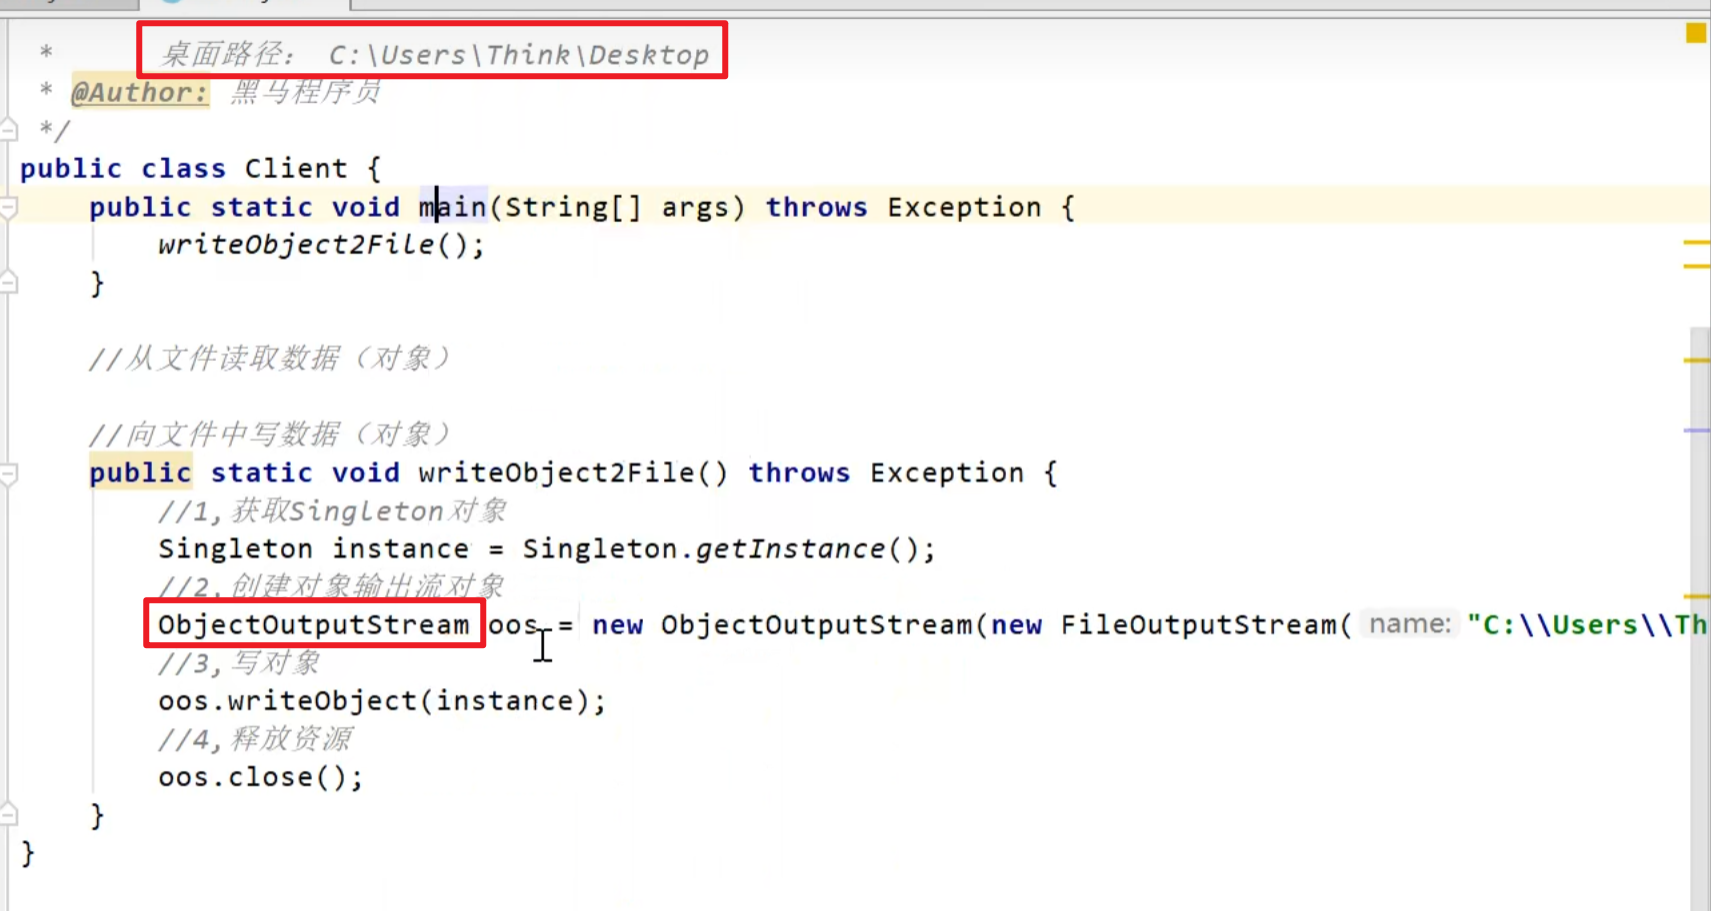Click the comment //3,写对象

point(239,663)
